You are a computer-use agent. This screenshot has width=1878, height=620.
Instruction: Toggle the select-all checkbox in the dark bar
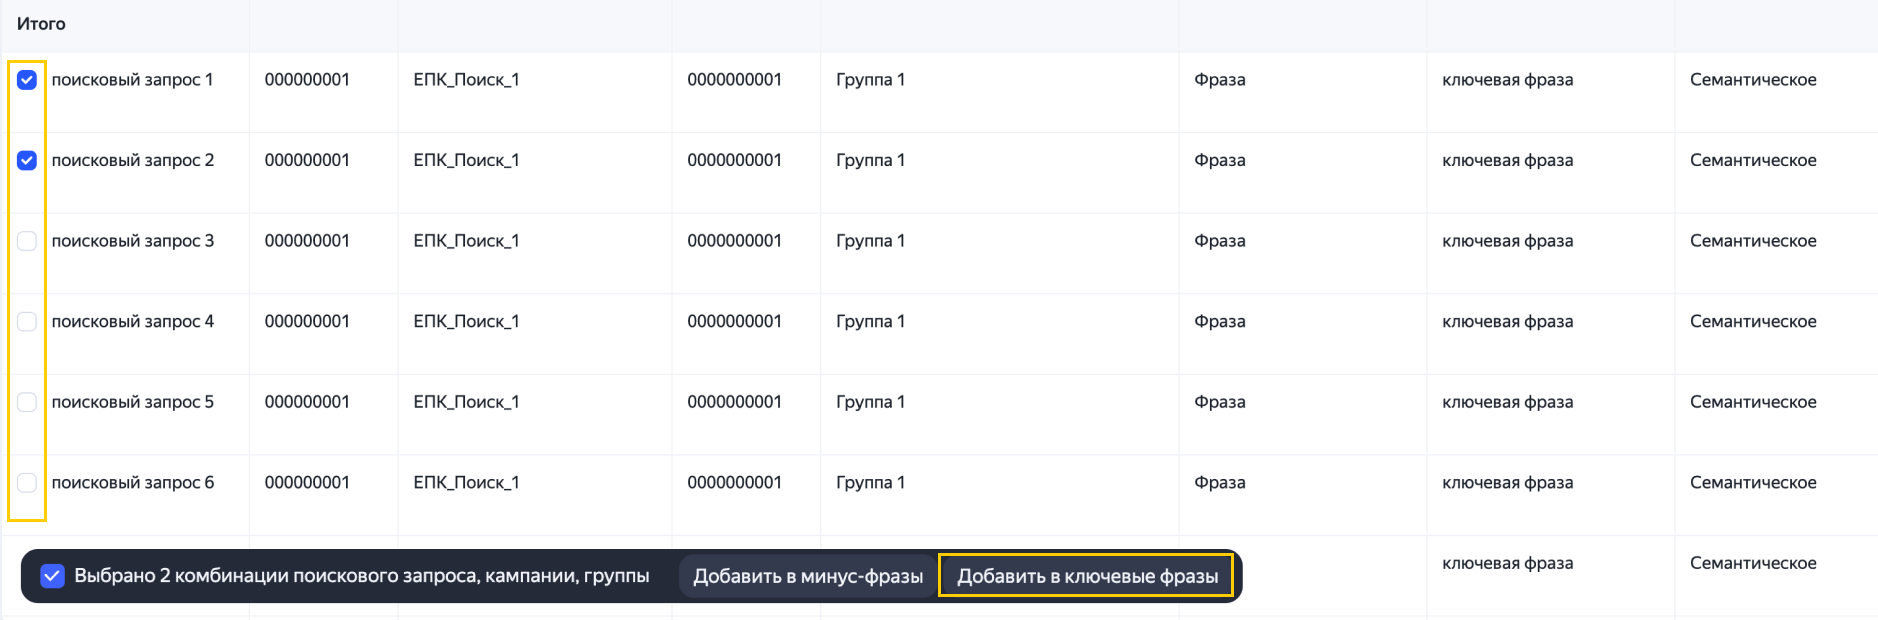tap(52, 576)
